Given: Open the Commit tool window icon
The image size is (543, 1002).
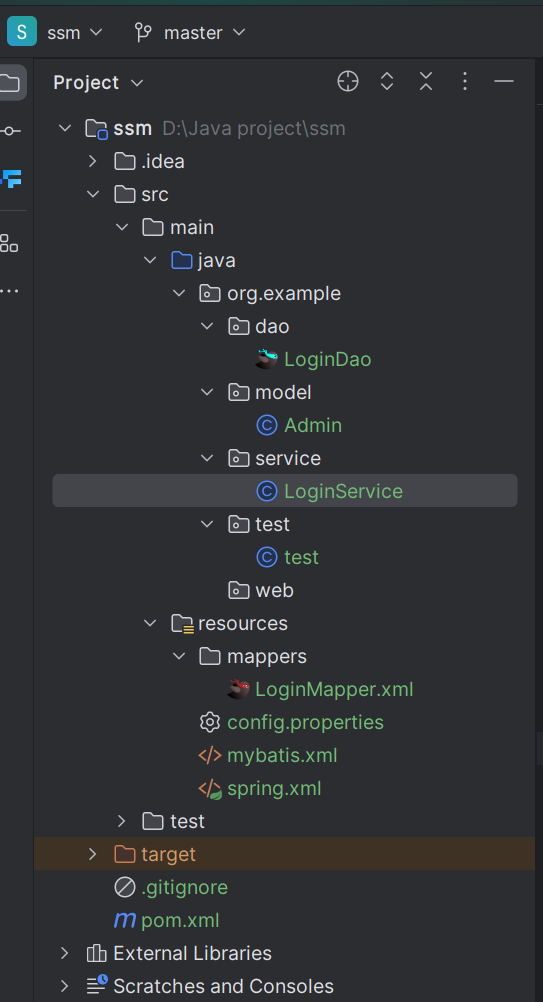Looking at the screenshot, I should tap(10, 131).
